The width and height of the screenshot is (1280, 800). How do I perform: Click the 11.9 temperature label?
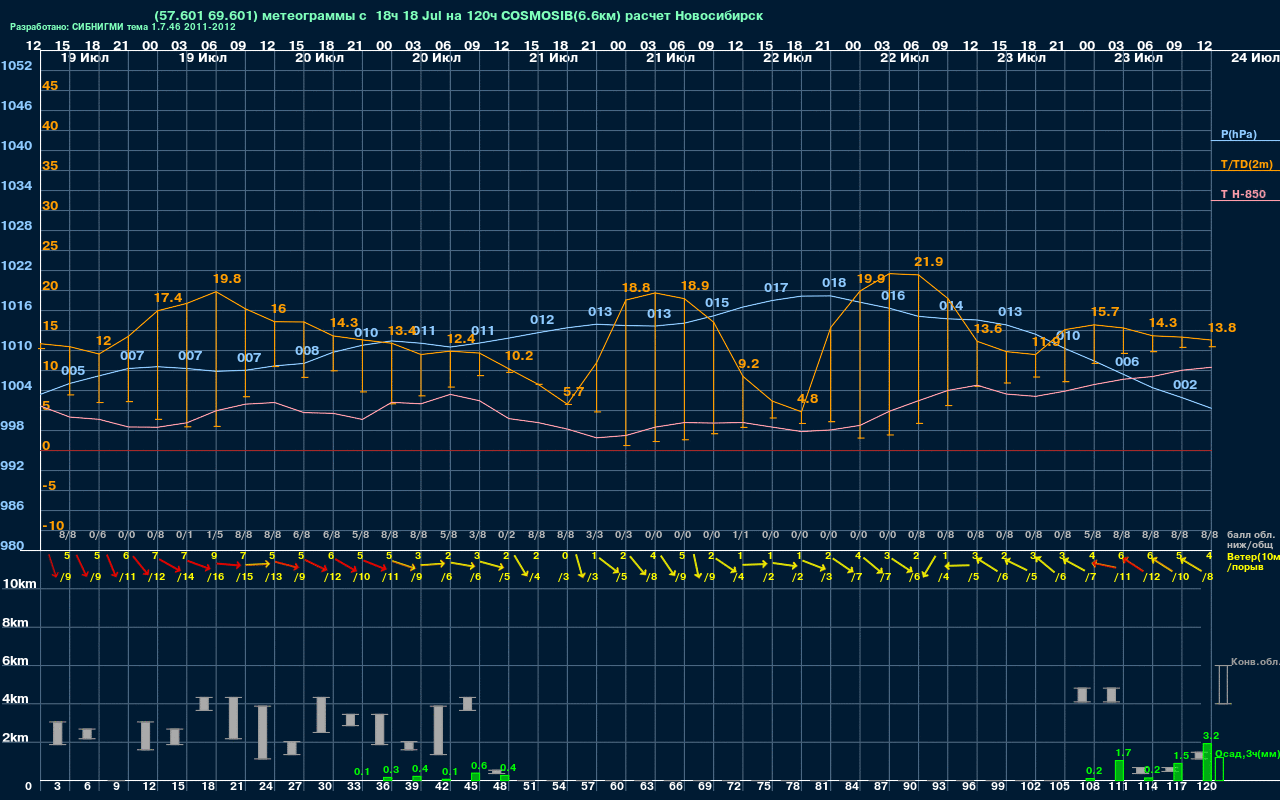[x=1045, y=342]
